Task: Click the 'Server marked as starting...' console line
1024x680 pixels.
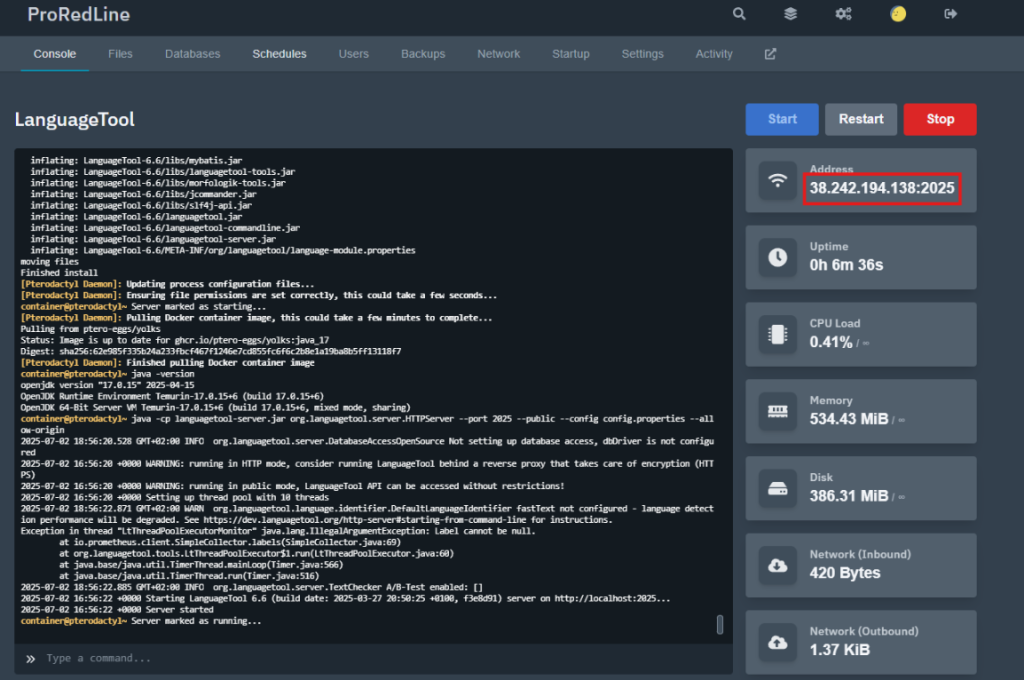Action: click(143, 306)
